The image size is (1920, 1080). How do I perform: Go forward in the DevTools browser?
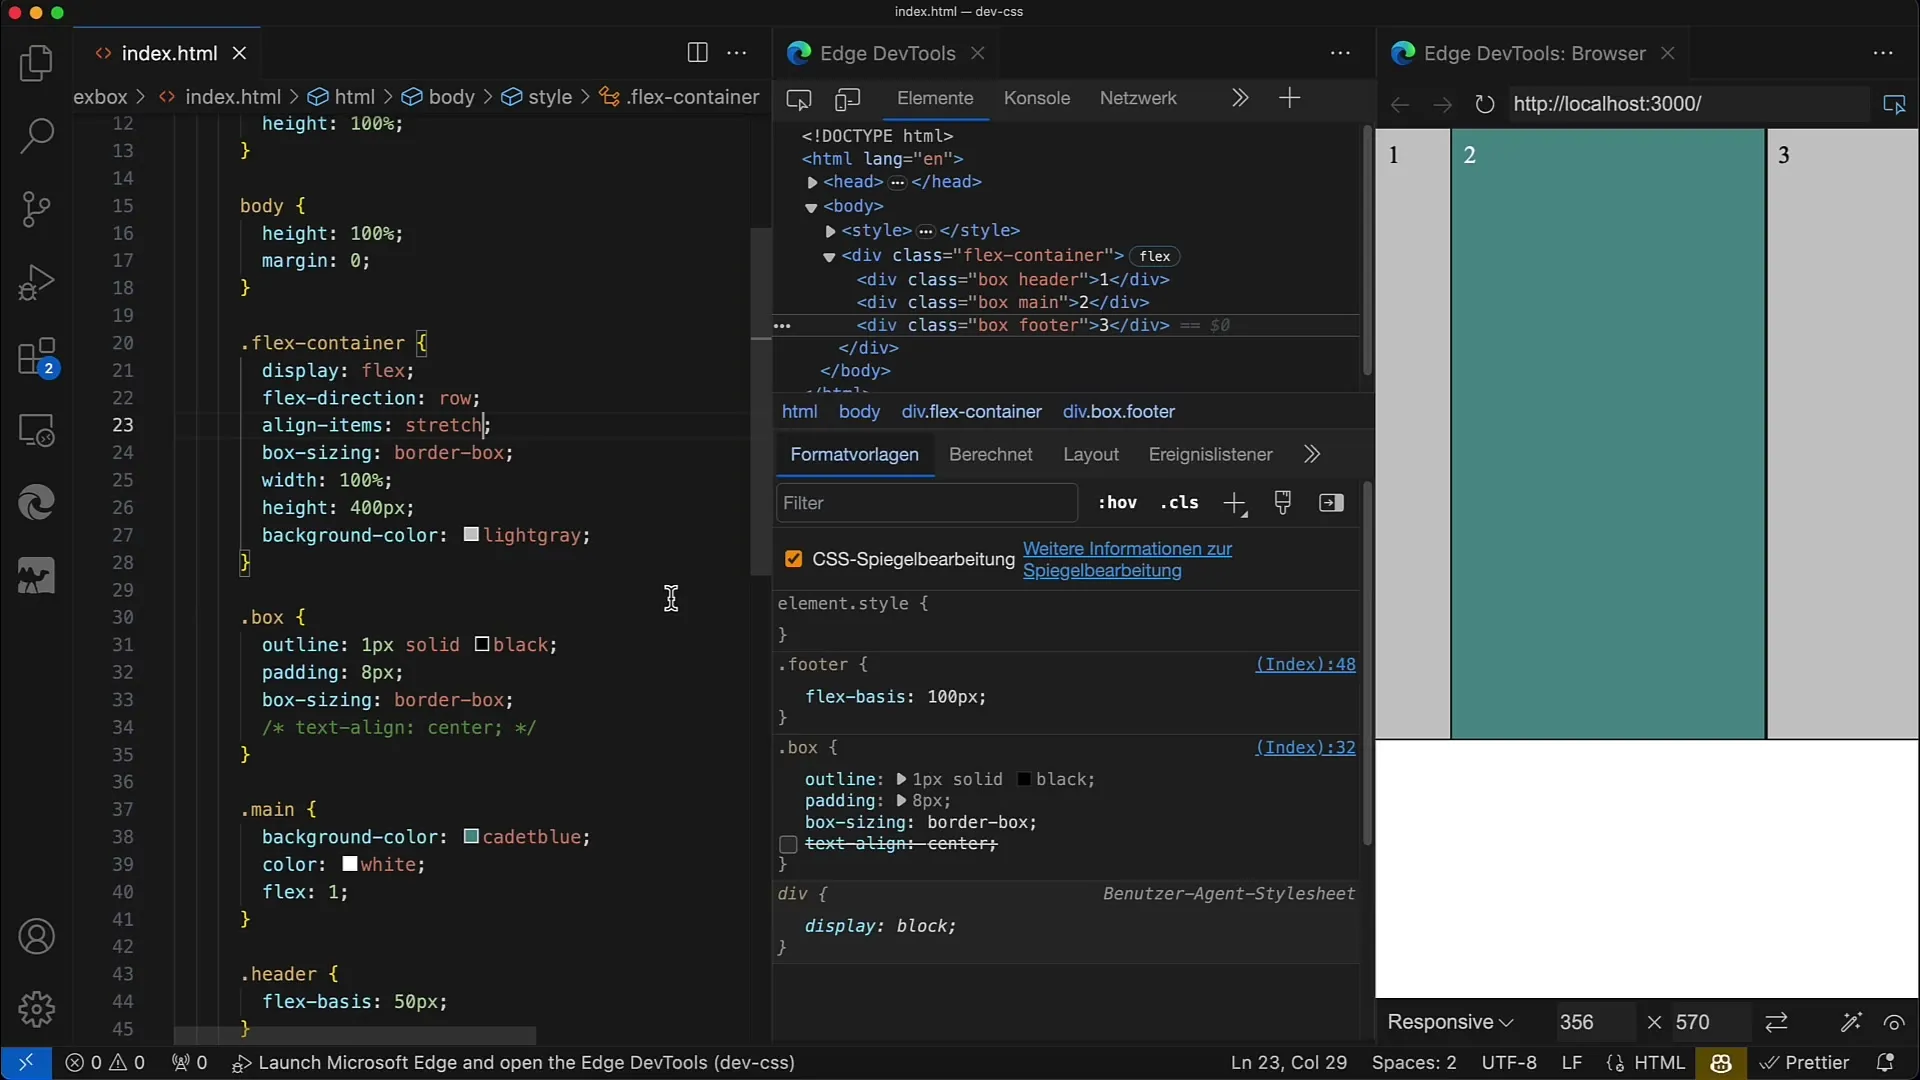tap(1442, 104)
